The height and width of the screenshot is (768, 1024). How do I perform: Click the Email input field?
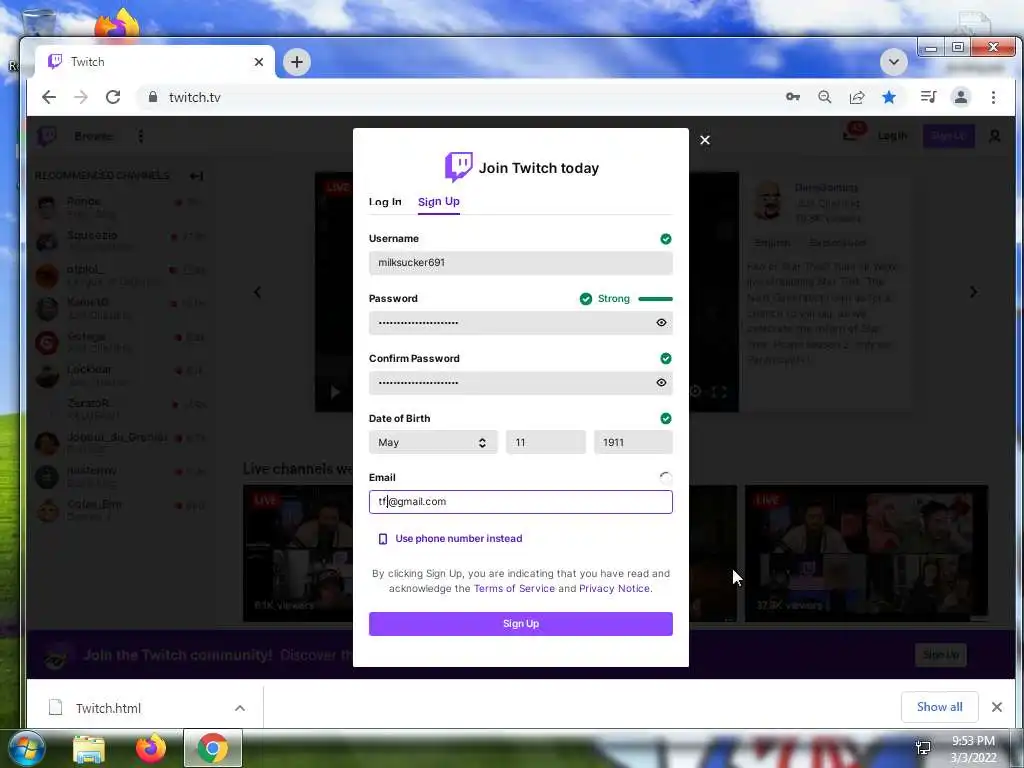pyautogui.click(x=520, y=502)
